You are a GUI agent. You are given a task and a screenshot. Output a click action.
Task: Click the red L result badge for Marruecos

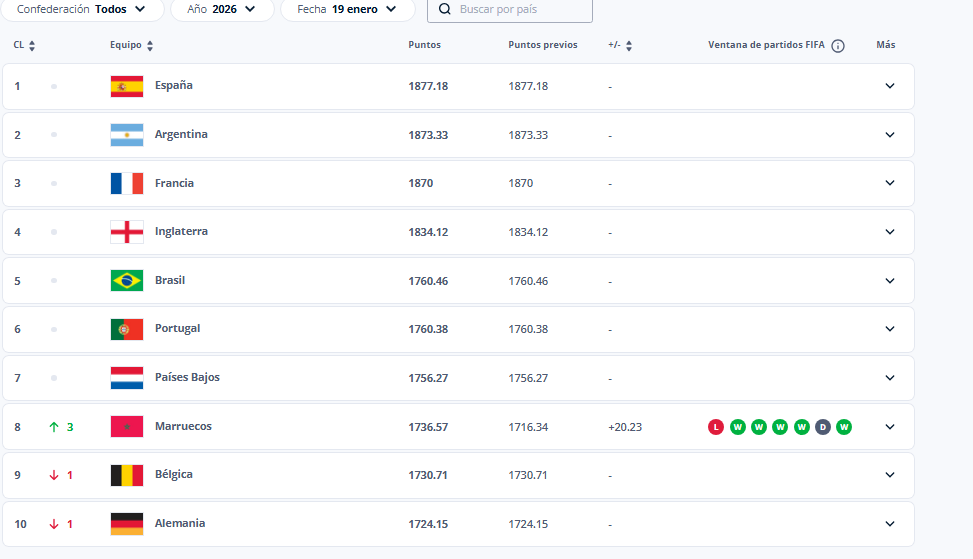click(716, 427)
